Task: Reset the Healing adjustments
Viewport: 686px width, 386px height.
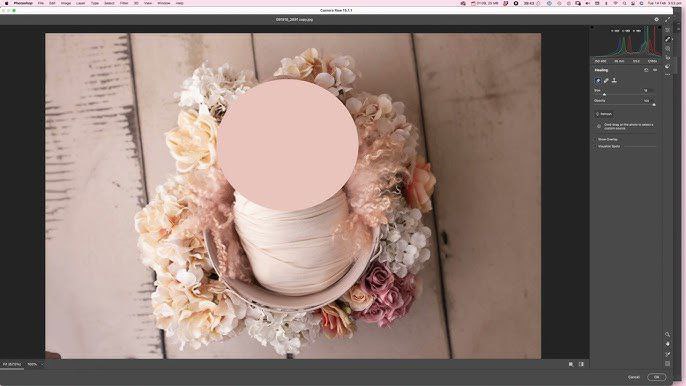Action: coord(646,70)
